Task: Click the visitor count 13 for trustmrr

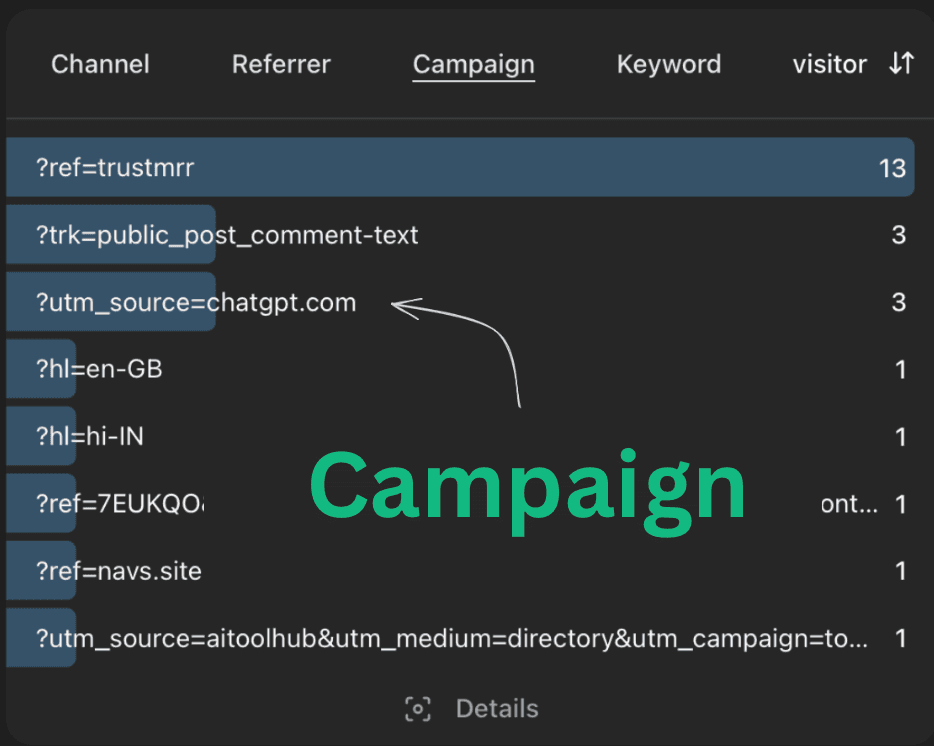Action: (x=892, y=169)
